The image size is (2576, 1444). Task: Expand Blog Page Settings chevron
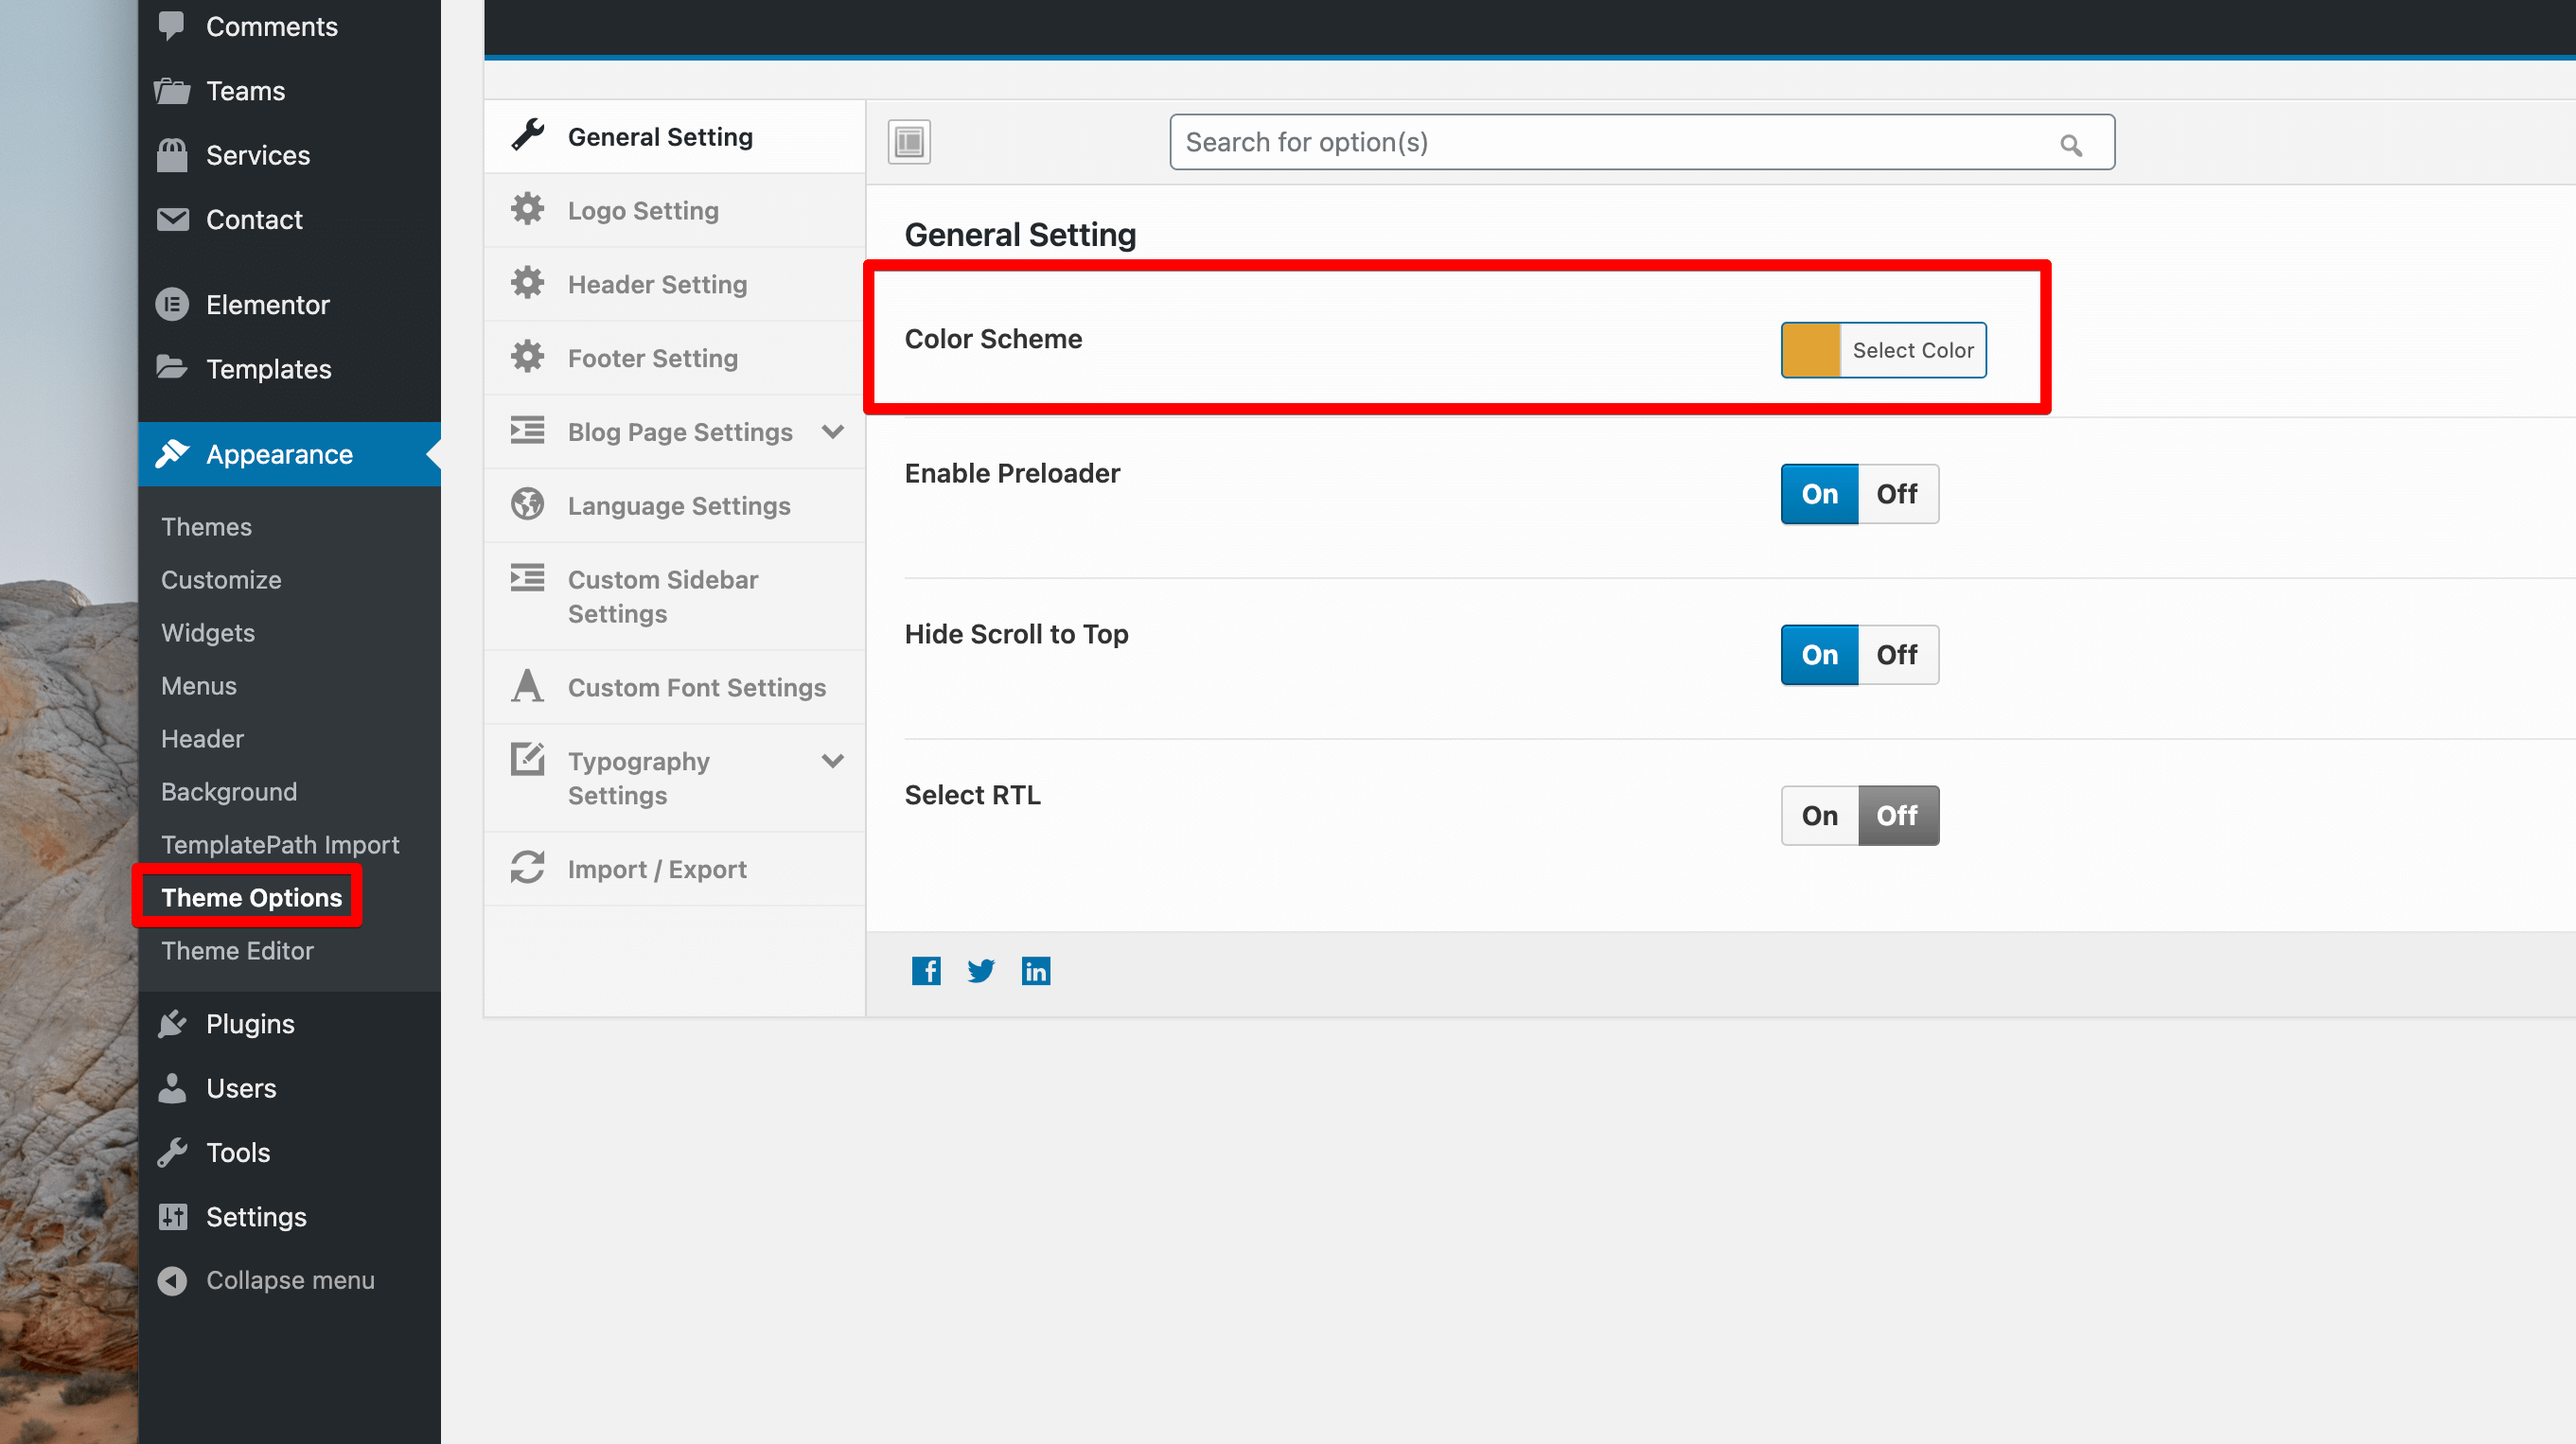pos(832,432)
